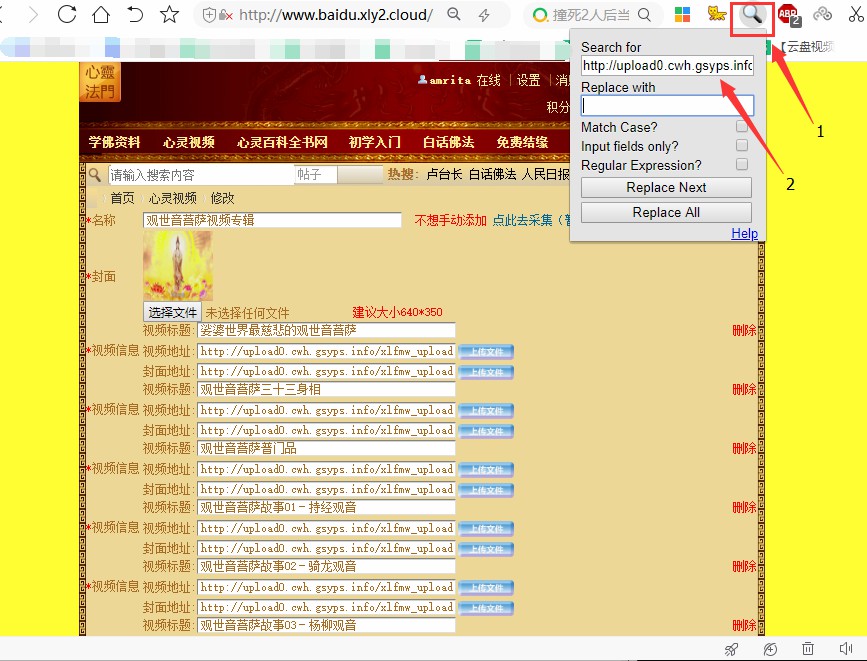The width and height of the screenshot is (867, 661).
Task: Click hot search term 人民日报
Action: coord(546,175)
